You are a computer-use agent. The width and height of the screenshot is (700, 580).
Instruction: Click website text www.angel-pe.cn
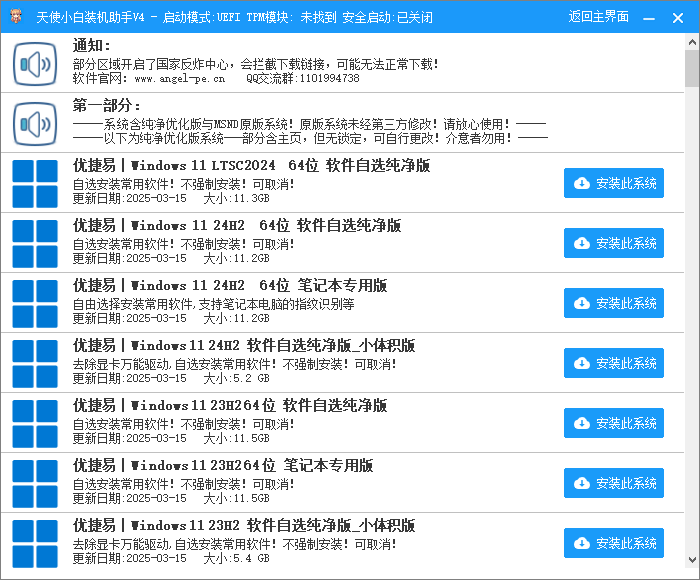click(x=179, y=79)
